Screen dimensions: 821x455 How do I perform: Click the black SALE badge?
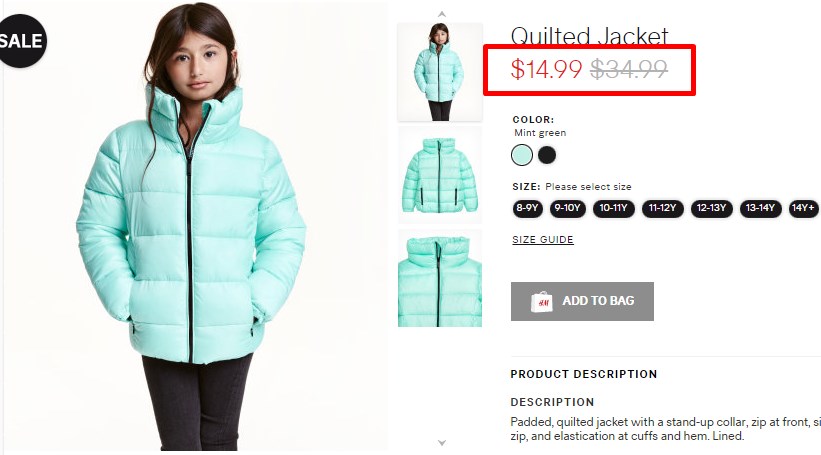click(21, 41)
